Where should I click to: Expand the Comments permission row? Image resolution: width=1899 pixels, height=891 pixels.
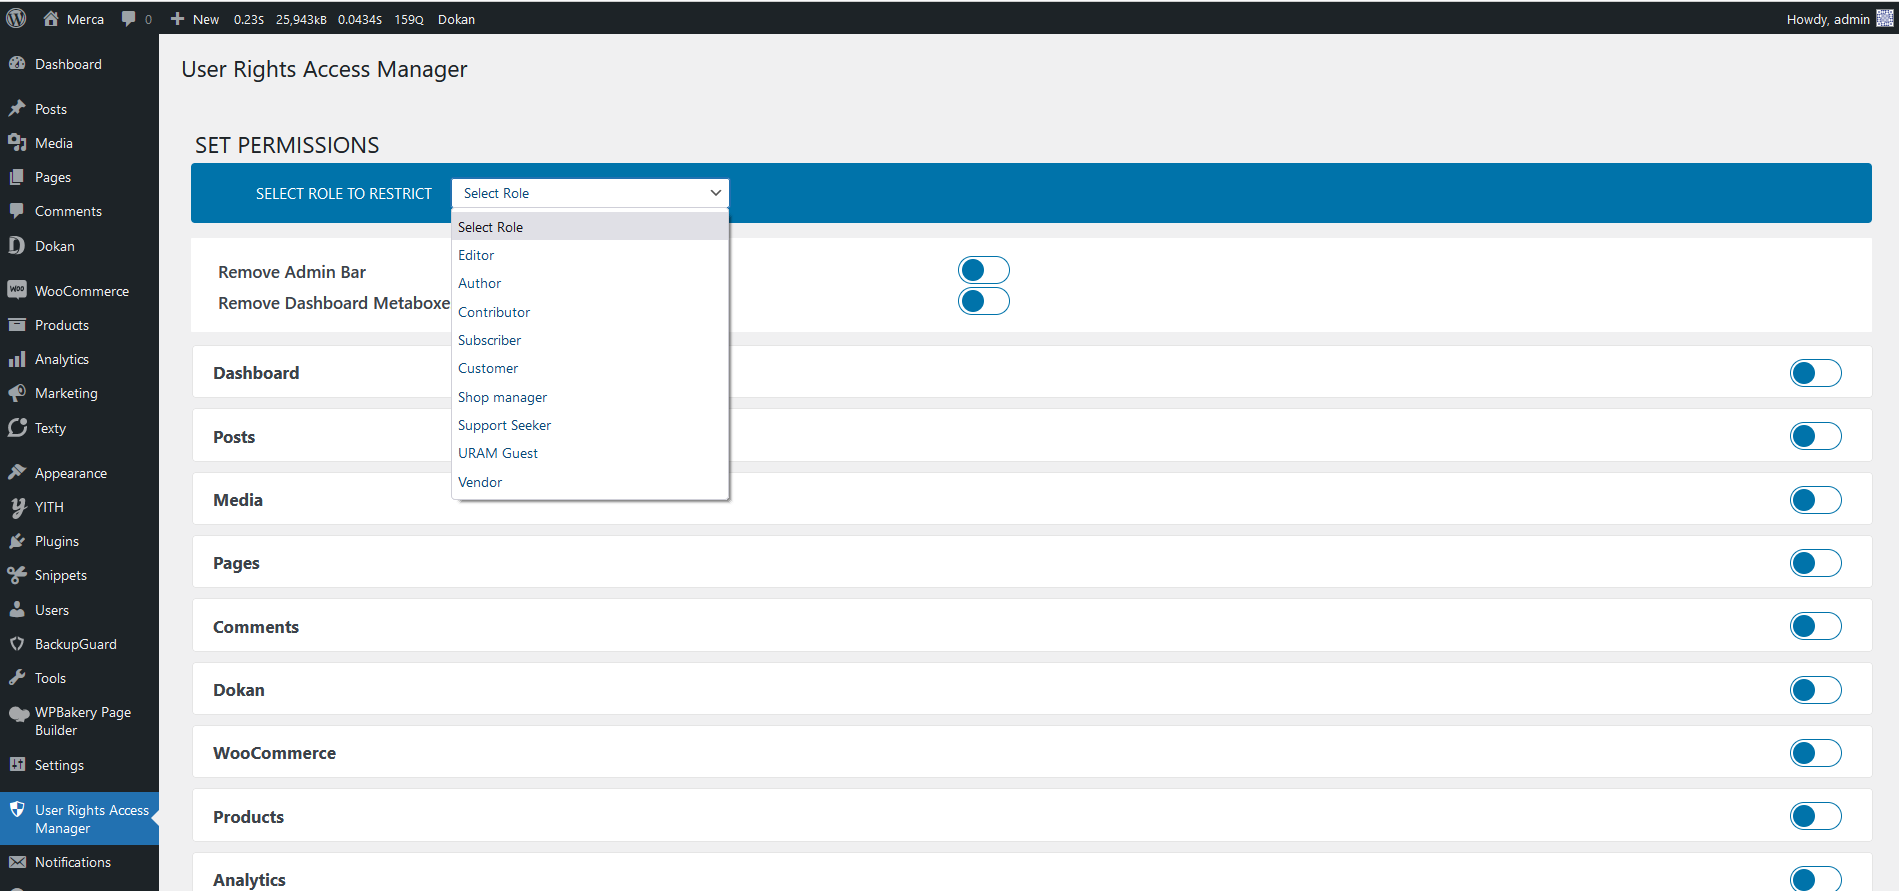[1031, 626]
